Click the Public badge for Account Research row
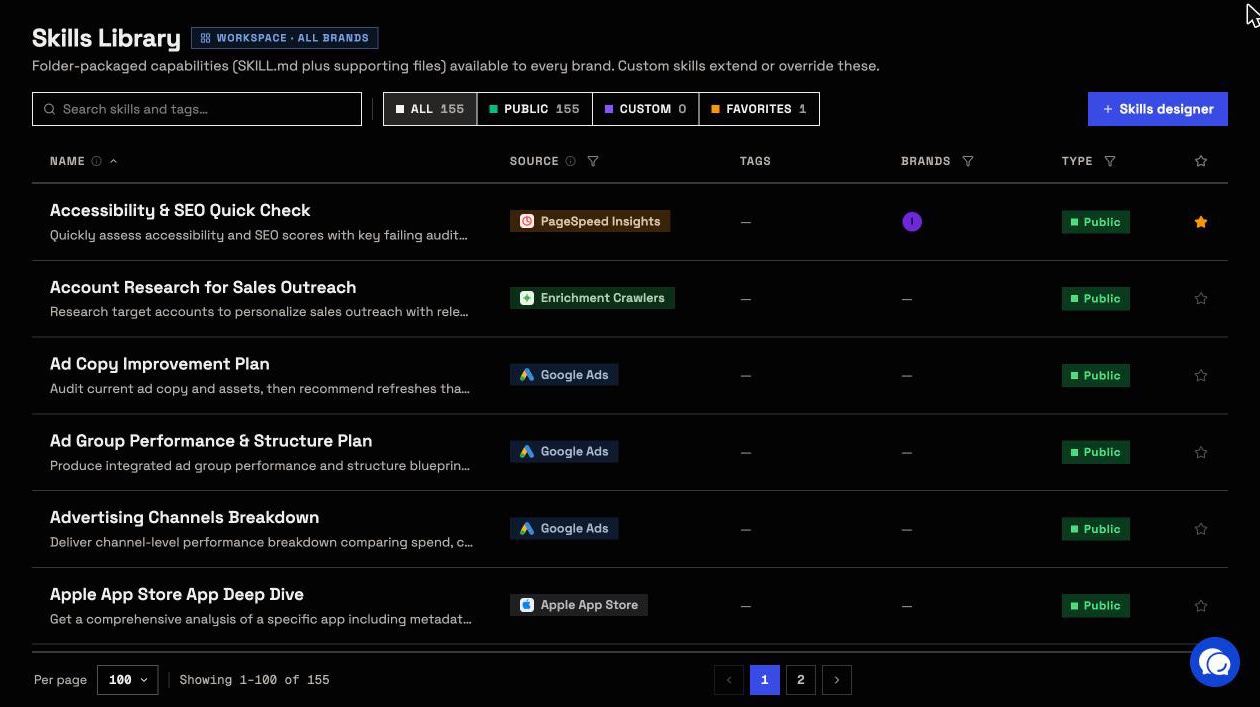Viewport: 1260px width, 707px height. point(1096,298)
